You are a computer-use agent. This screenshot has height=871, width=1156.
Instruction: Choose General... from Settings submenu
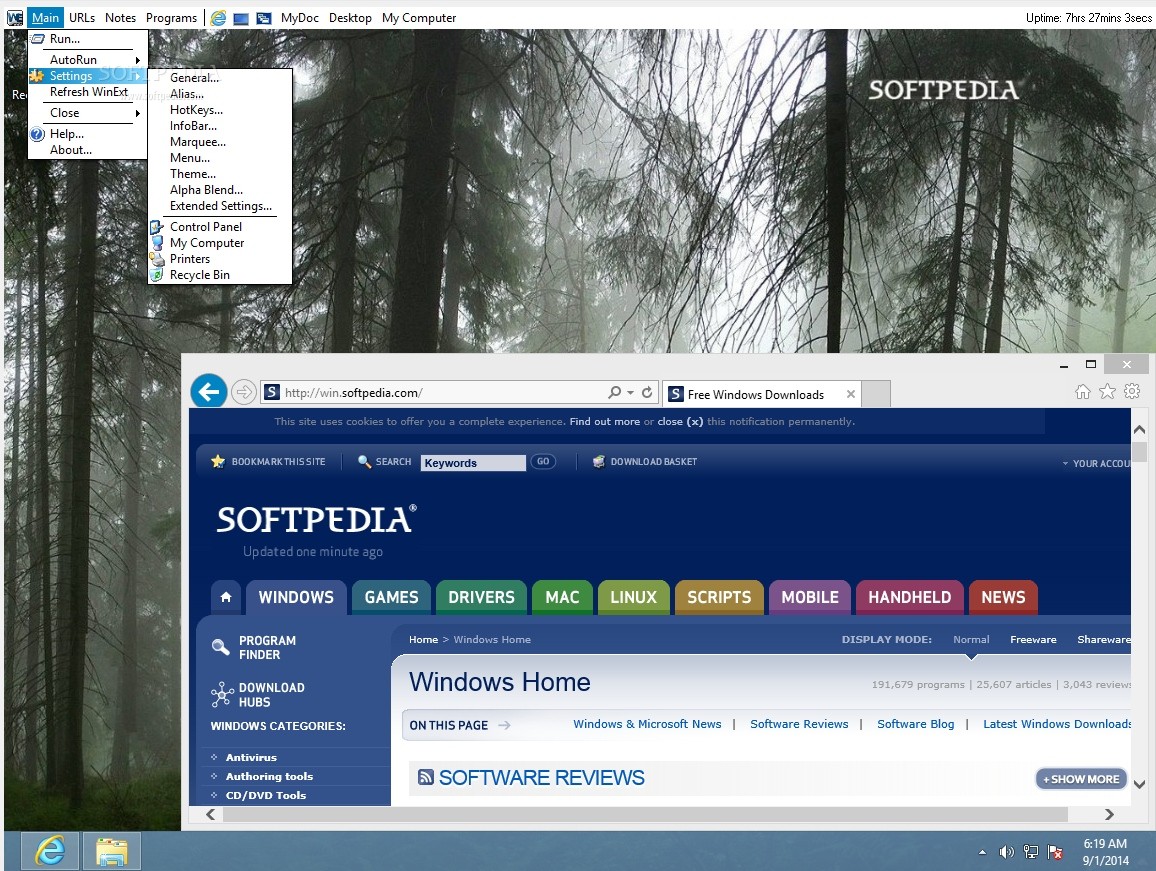195,77
